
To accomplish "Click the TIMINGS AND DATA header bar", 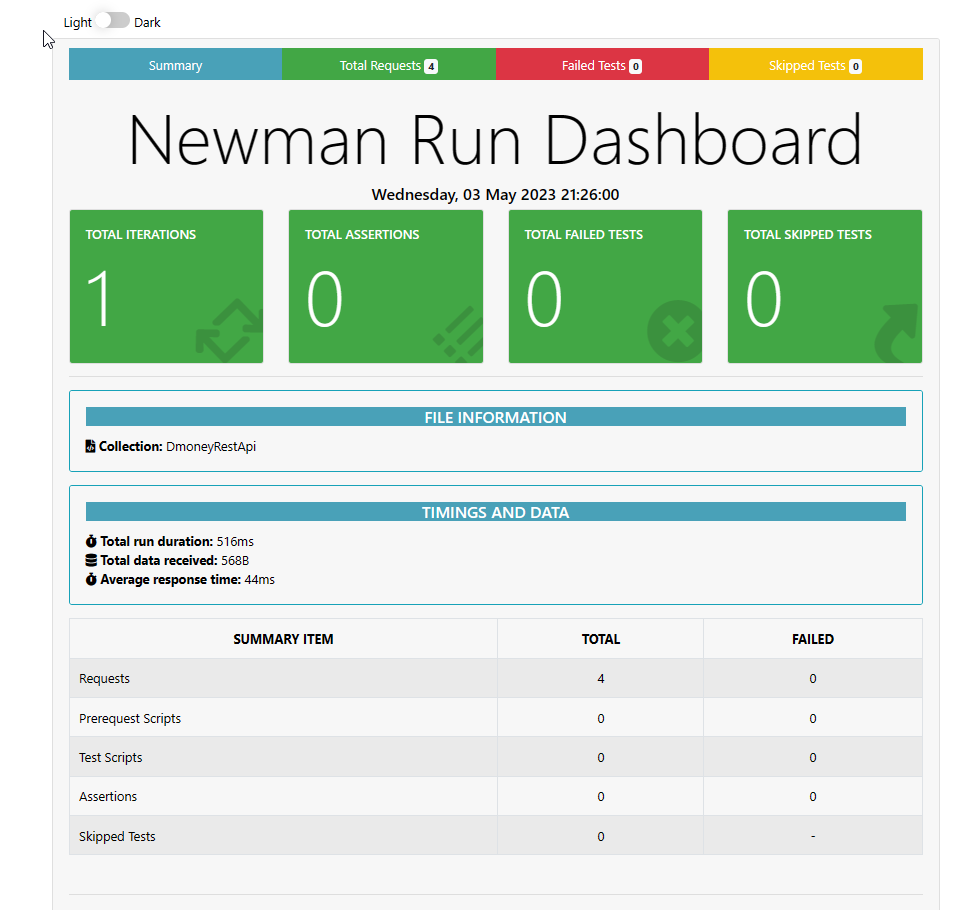I will [x=497, y=511].
